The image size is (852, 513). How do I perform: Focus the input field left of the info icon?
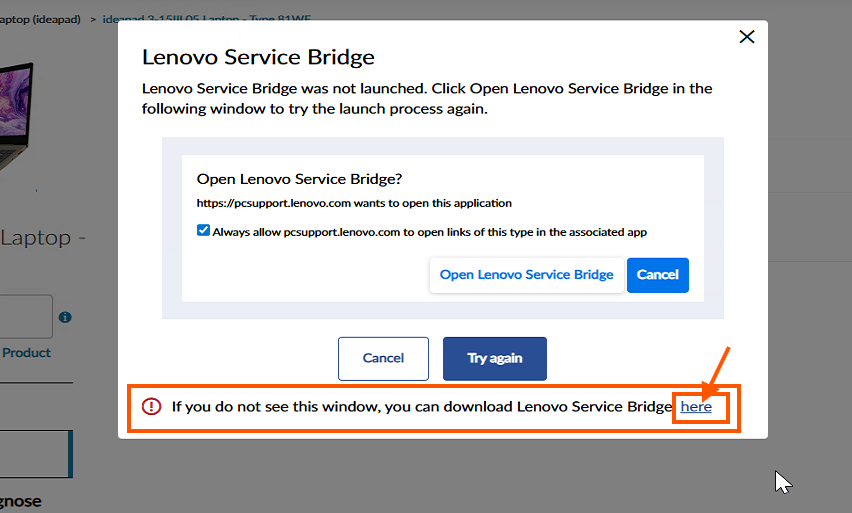pos(26,317)
